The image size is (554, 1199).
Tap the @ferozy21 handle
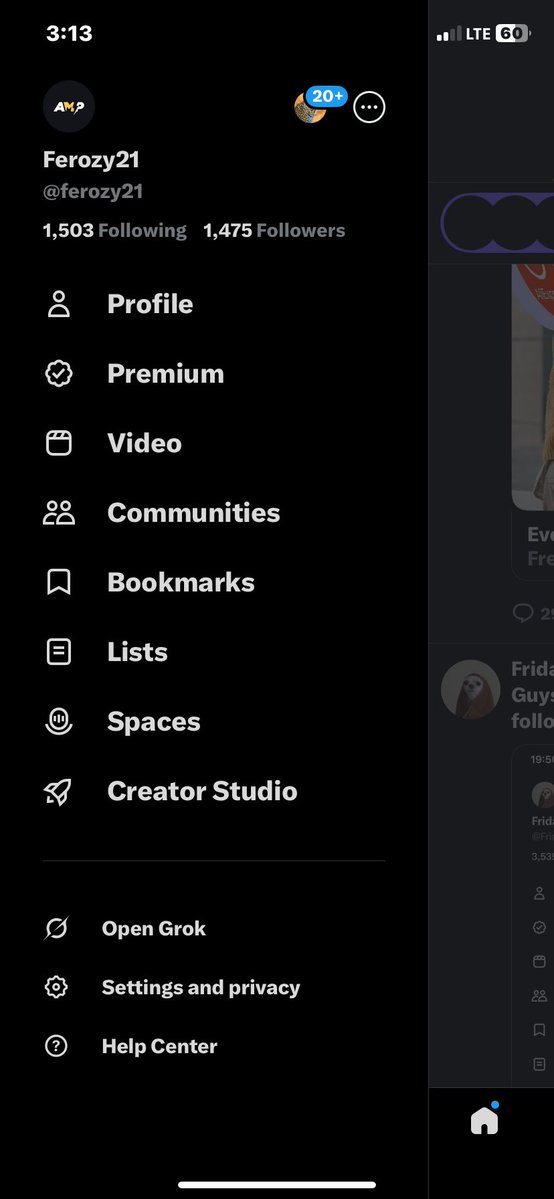(93, 191)
